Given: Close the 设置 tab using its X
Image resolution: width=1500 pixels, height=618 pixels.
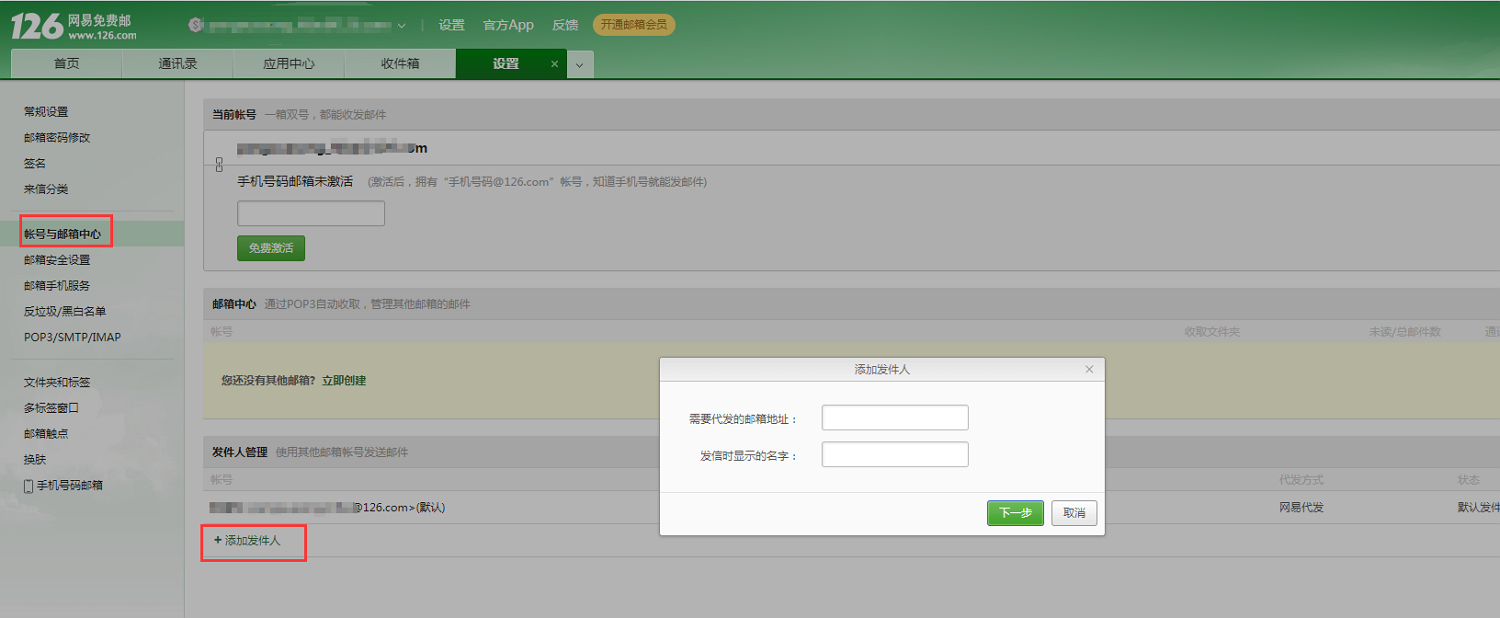Looking at the screenshot, I should [x=555, y=64].
